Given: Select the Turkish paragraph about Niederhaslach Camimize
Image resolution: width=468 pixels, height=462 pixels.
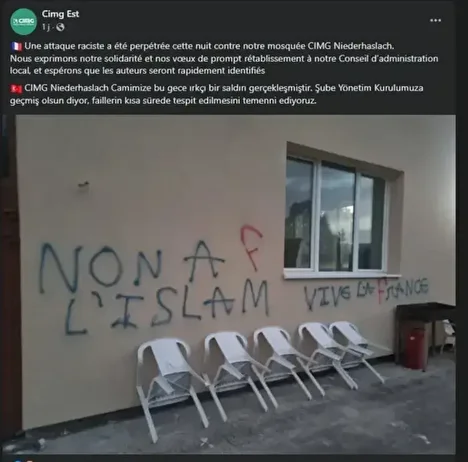Looking at the screenshot, I should (217, 94).
